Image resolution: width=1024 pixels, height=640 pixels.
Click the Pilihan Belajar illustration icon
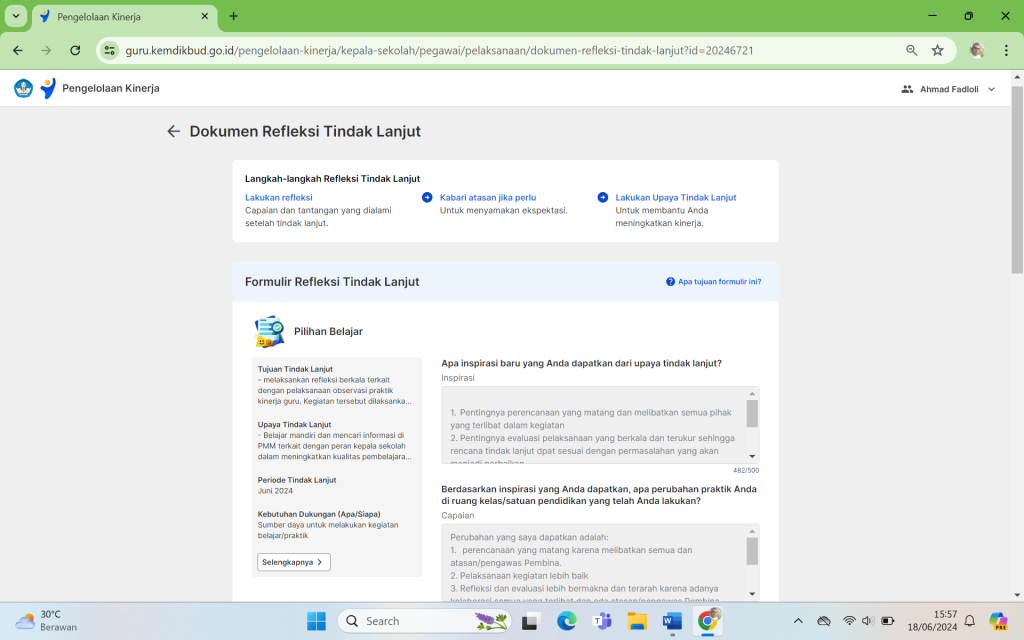[269, 331]
